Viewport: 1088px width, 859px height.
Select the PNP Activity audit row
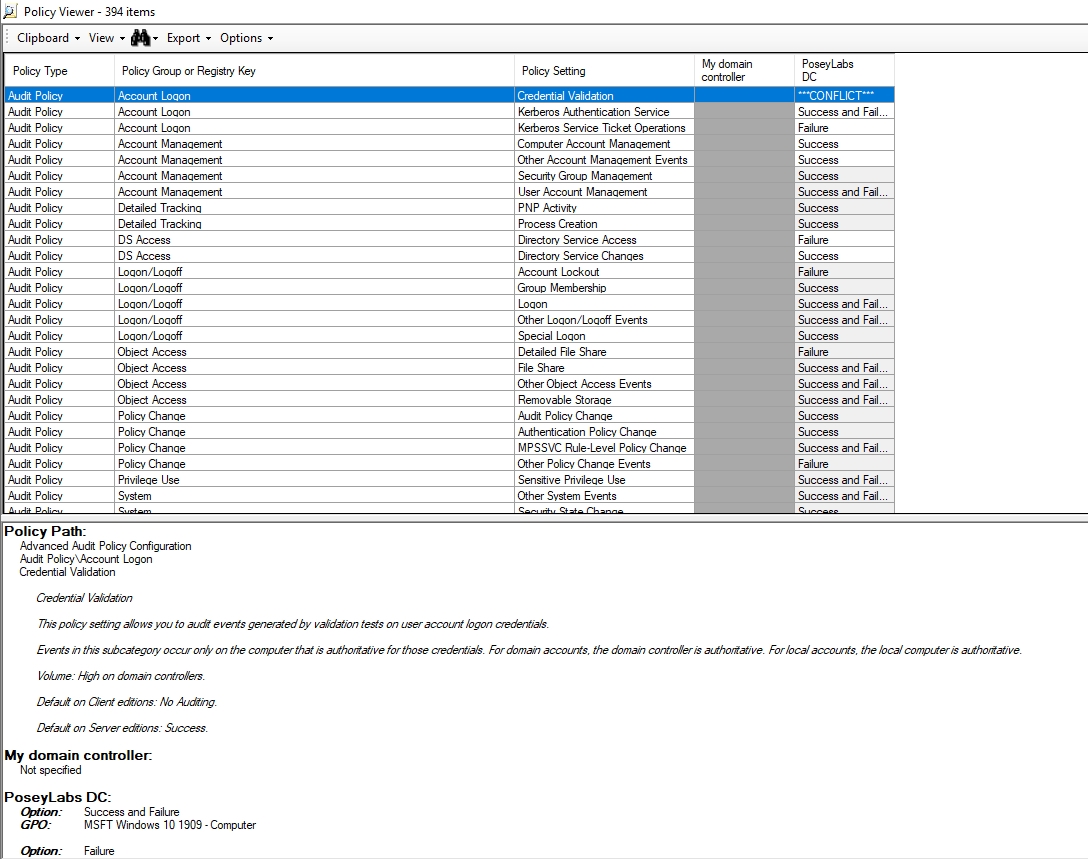(400, 207)
